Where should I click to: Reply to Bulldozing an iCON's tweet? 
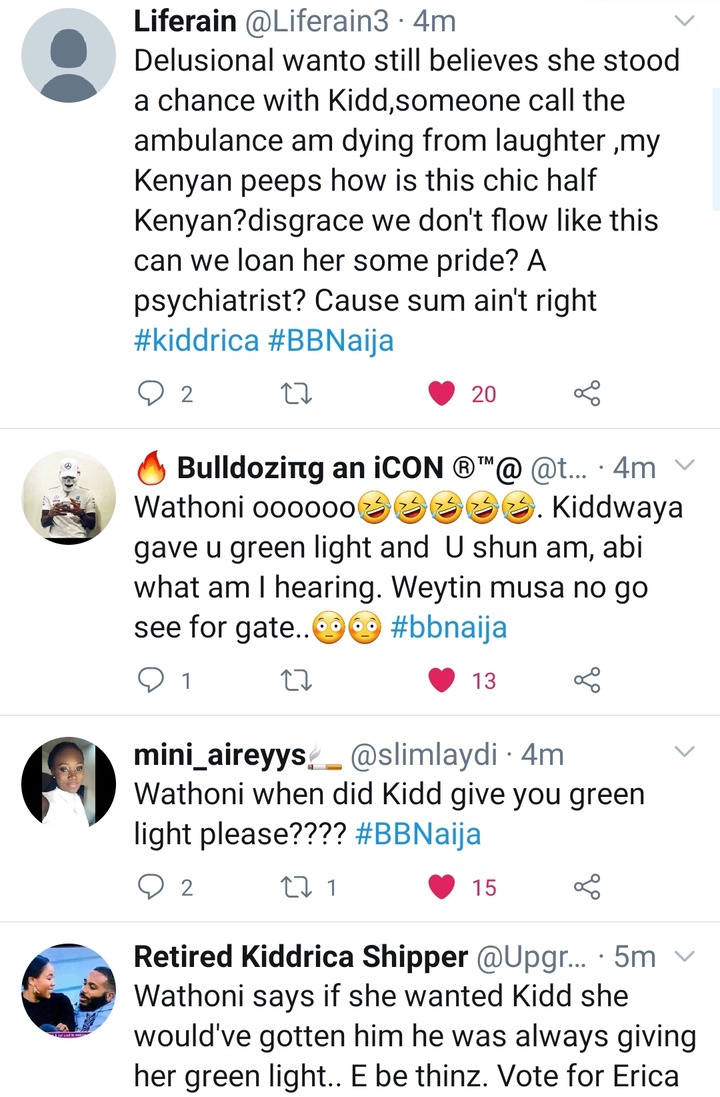[150, 681]
